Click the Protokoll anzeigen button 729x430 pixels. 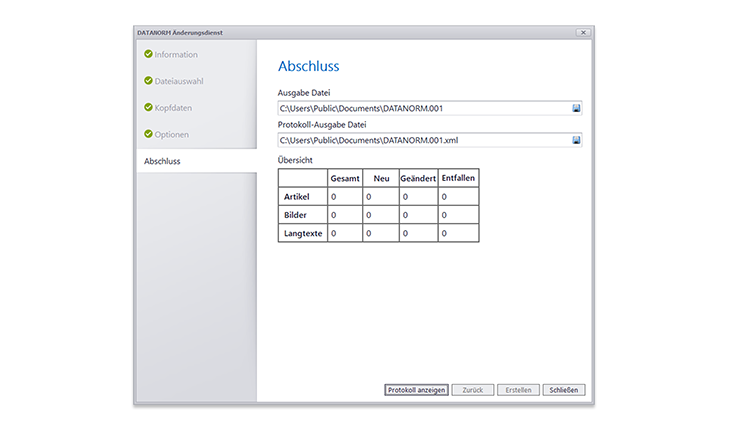pos(417,390)
